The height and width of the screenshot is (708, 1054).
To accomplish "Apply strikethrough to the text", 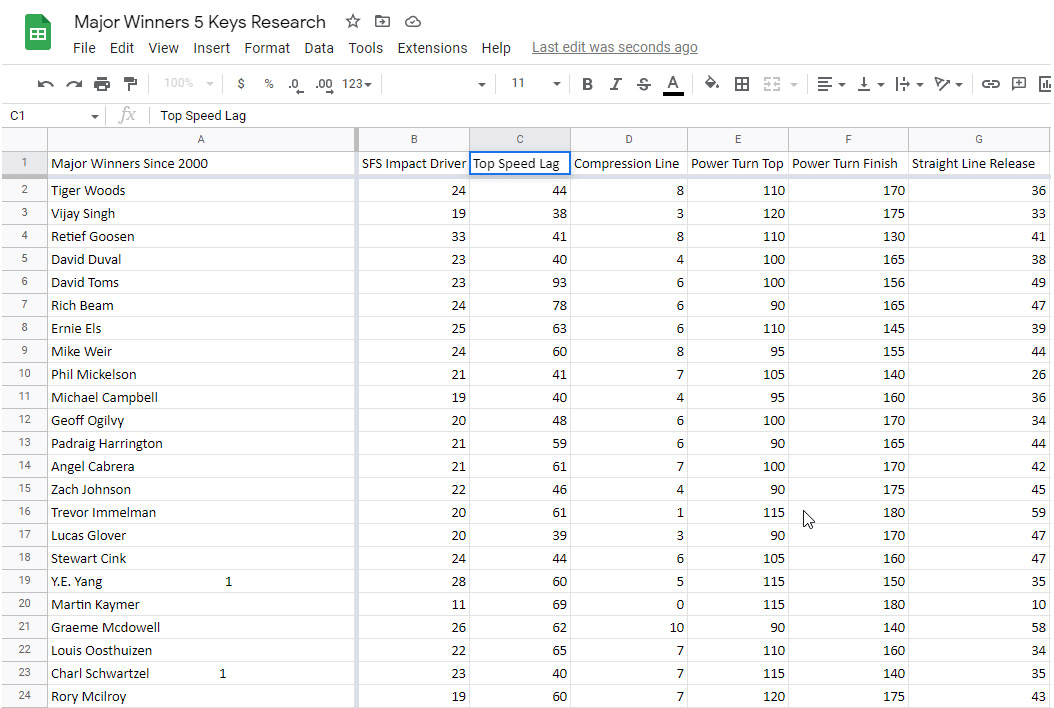I will click(643, 84).
